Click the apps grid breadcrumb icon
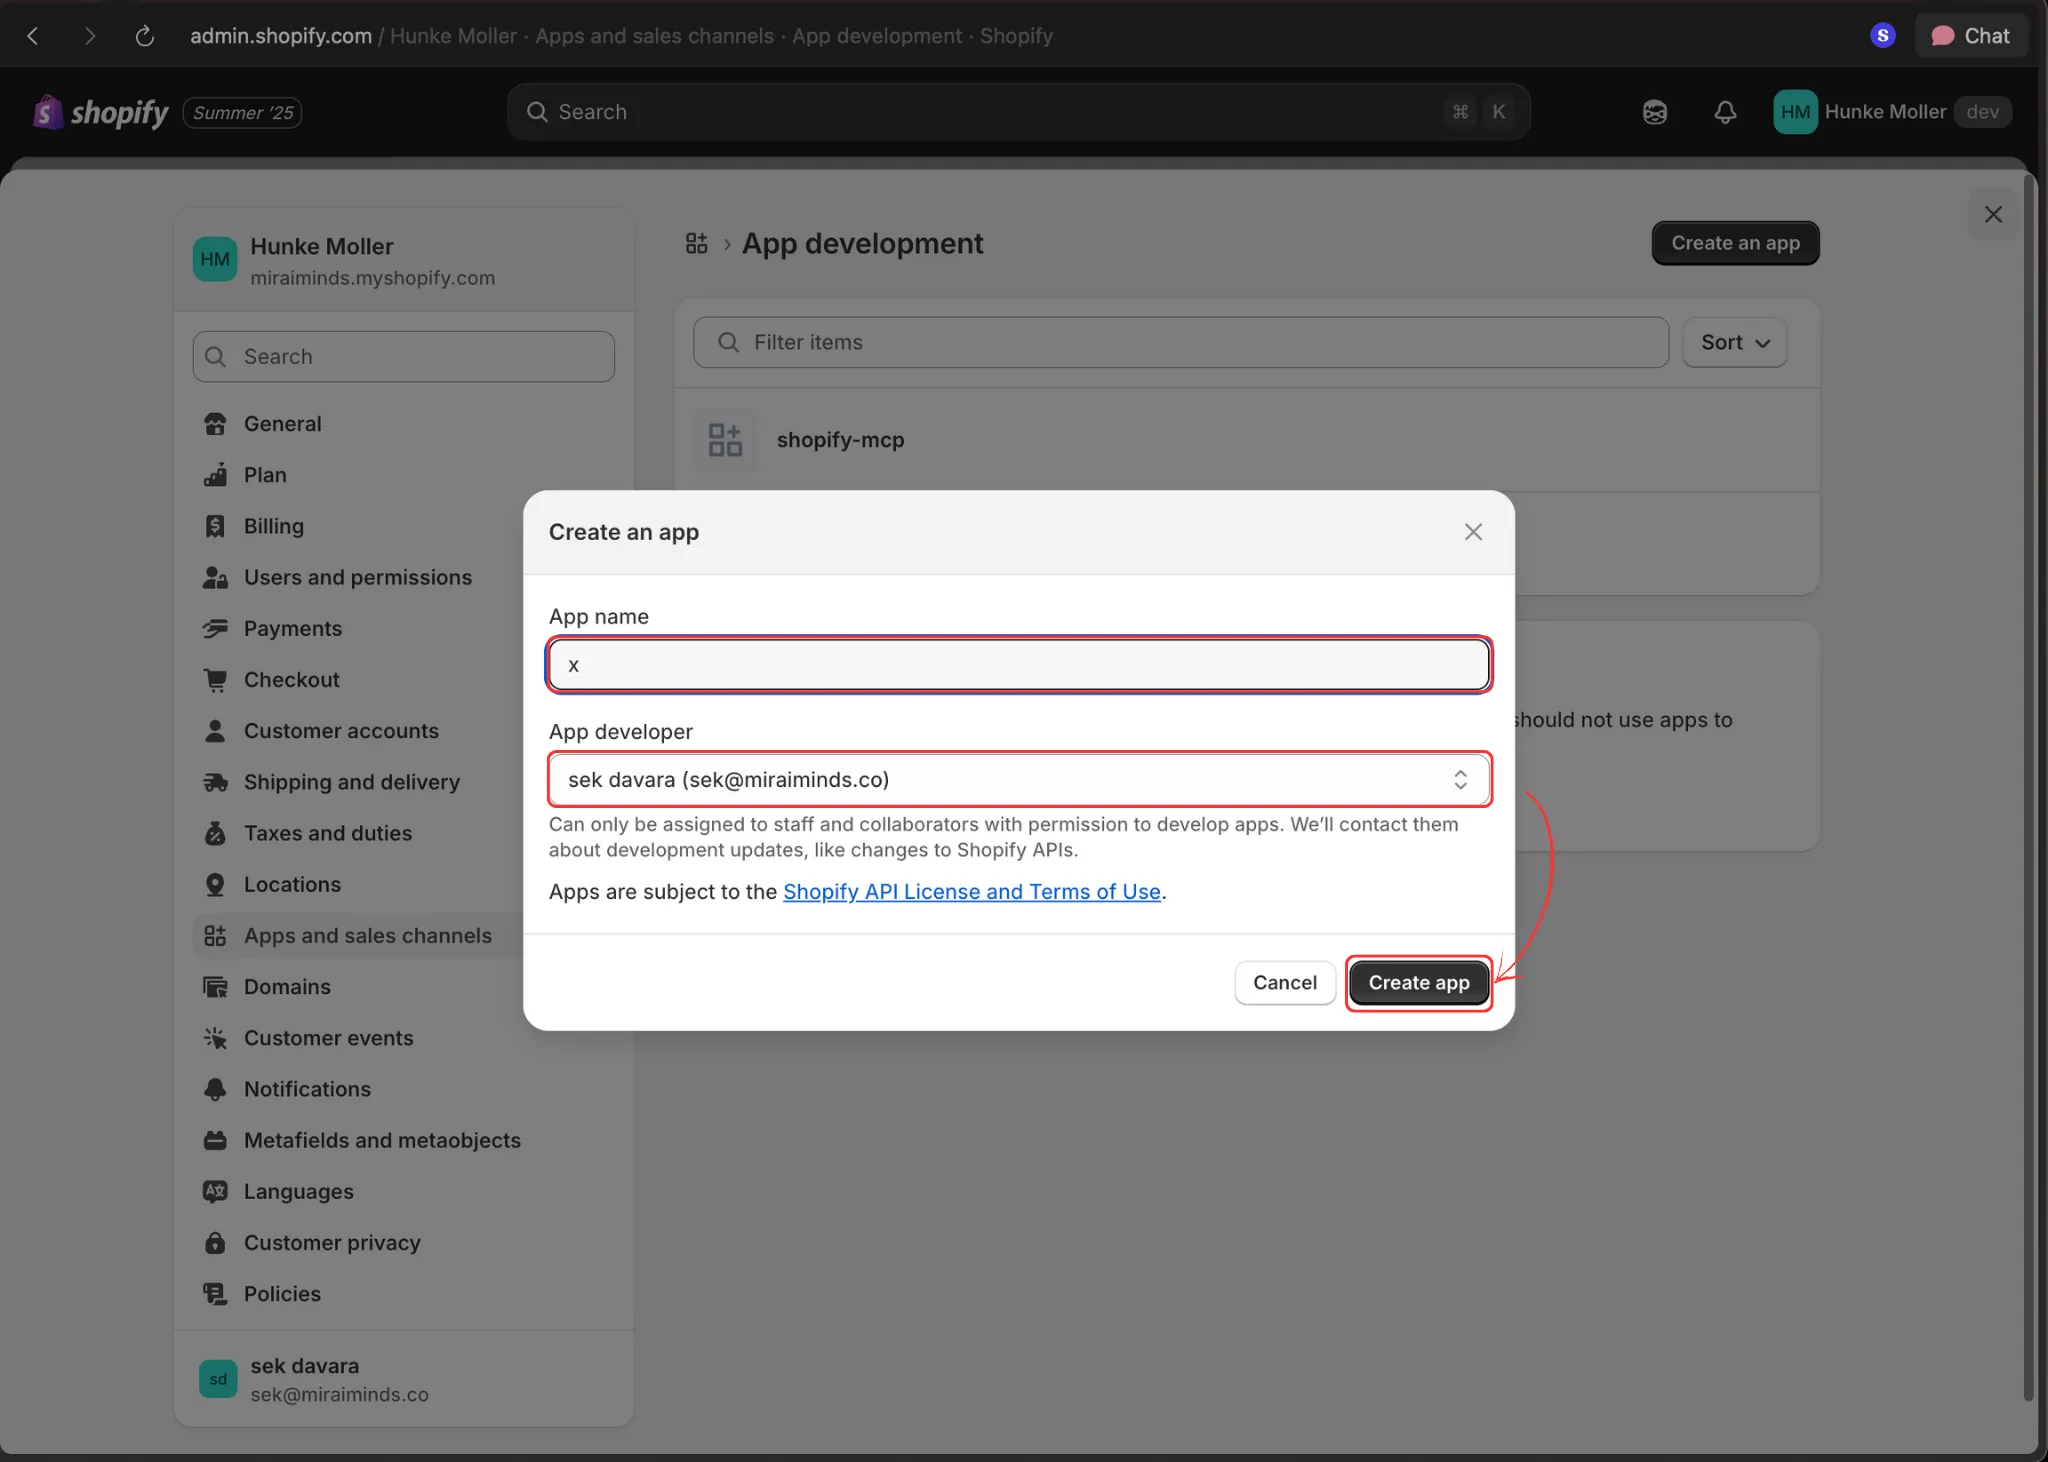The height and width of the screenshot is (1462, 2048). [x=697, y=243]
